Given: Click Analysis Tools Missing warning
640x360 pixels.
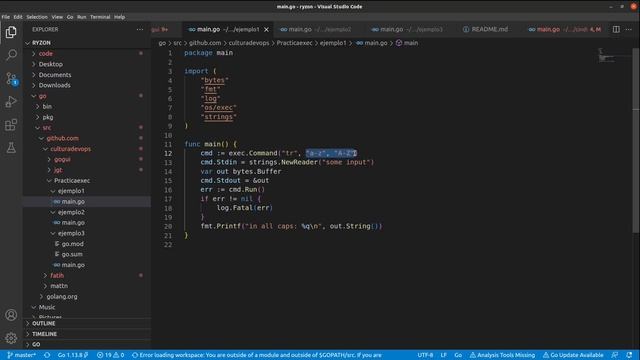Looking at the screenshot, I should click(x=502, y=355).
